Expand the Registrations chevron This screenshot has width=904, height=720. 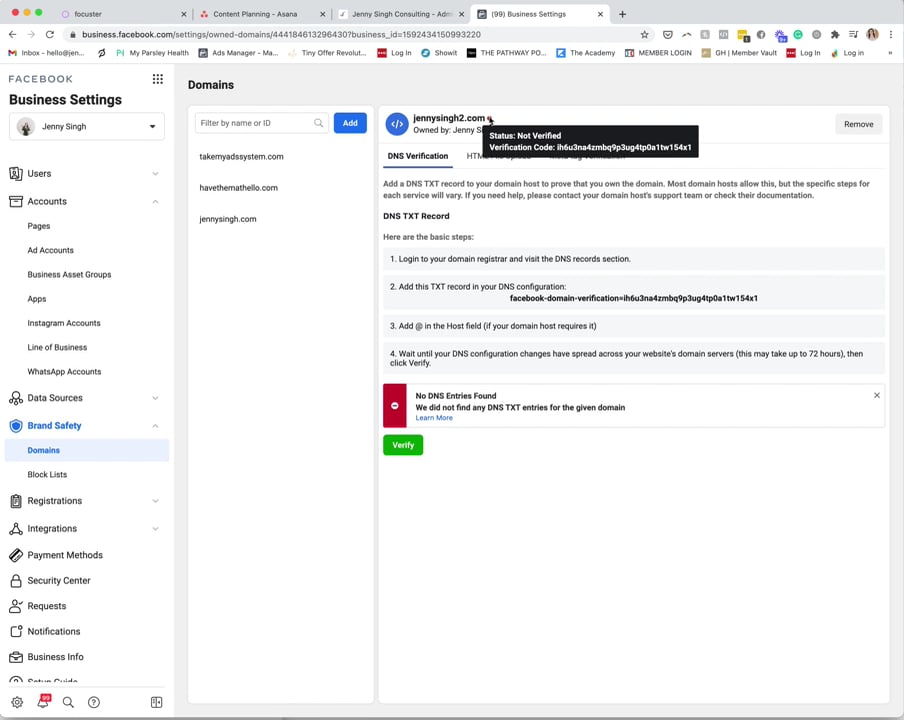[x=155, y=501]
